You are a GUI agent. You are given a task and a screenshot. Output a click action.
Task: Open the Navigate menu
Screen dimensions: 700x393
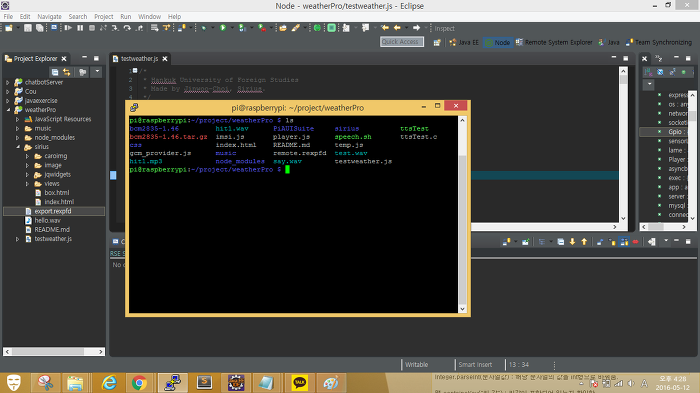(x=49, y=17)
